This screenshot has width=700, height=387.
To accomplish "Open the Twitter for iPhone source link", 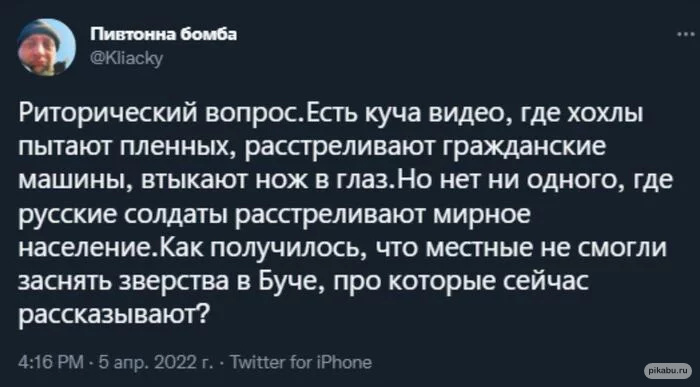I will pos(302,362).
